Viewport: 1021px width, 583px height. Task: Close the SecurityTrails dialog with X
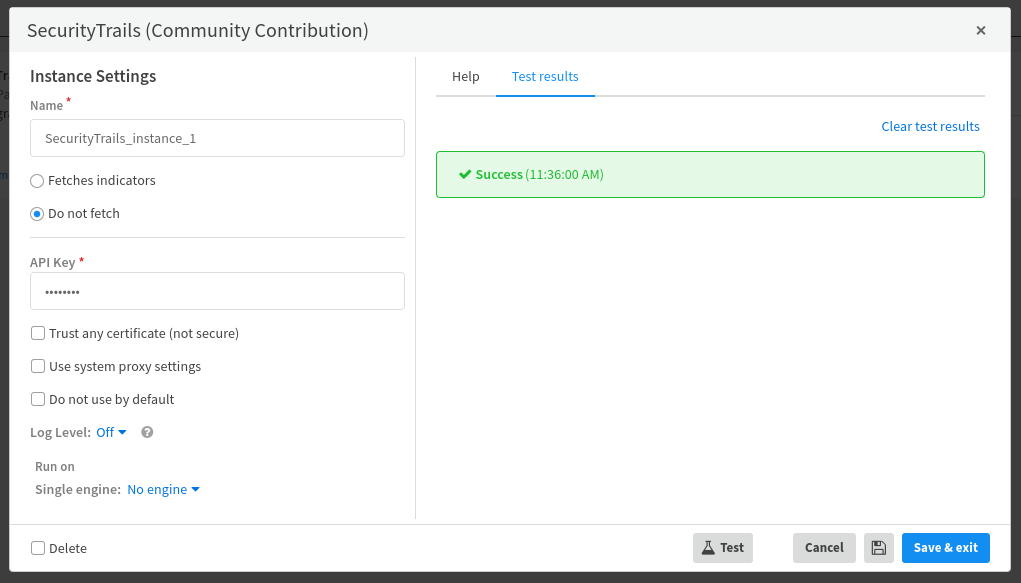981,31
